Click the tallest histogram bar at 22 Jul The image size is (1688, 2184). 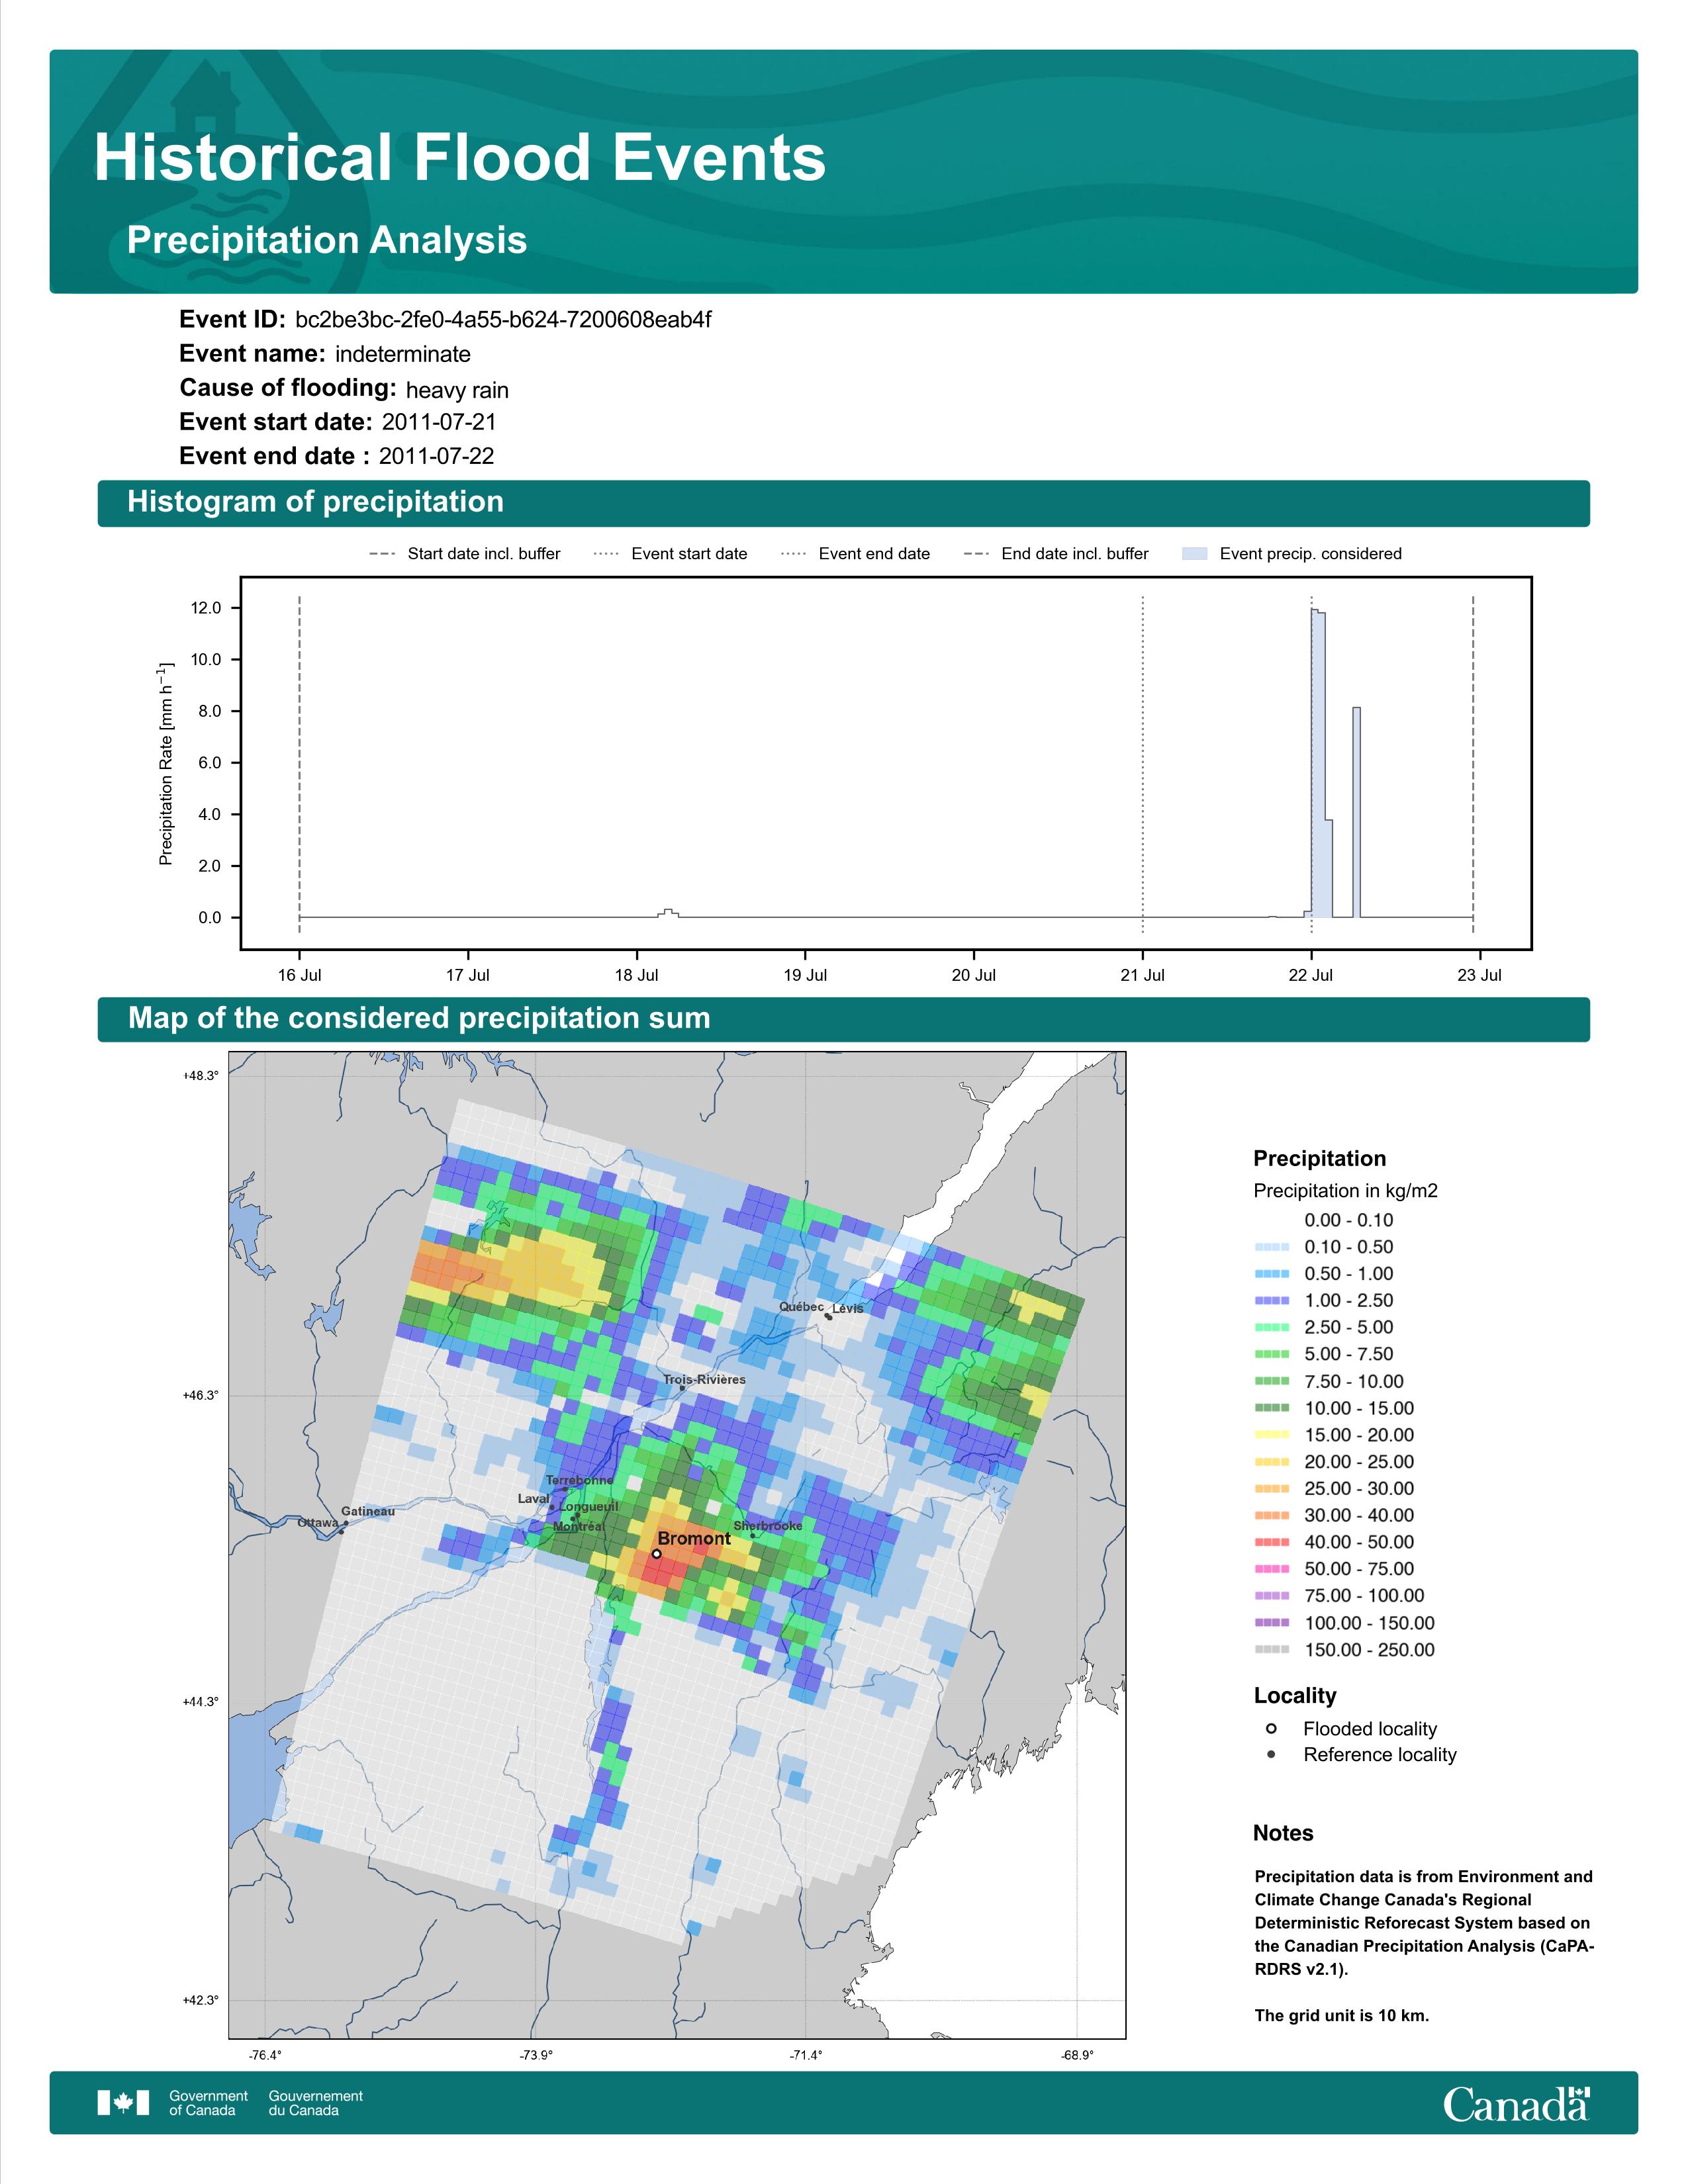(x=1315, y=764)
